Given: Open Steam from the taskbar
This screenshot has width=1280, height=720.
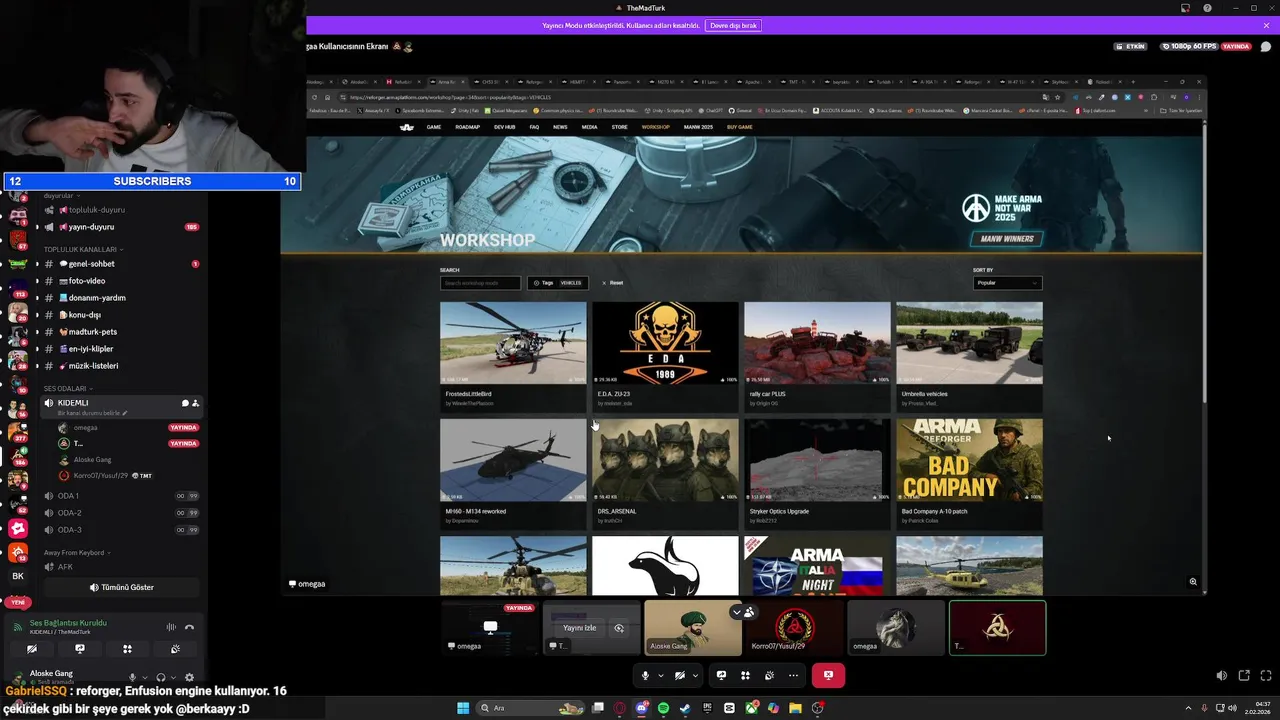Looking at the screenshot, I should (x=685, y=708).
